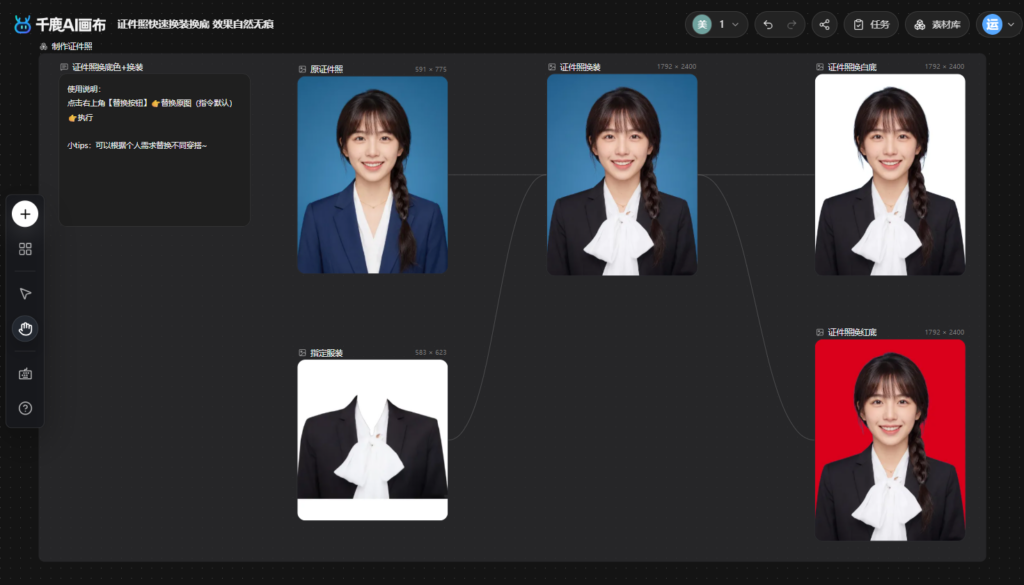The width and height of the screenshot is (1024, 585).
Task: Click the 千鹿AI画布 logo
Action: [x=59, y=25]
